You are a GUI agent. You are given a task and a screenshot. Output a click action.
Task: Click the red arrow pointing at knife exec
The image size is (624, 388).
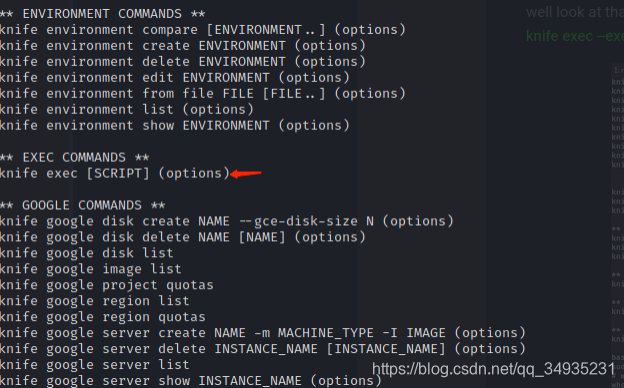coord(246,174)
